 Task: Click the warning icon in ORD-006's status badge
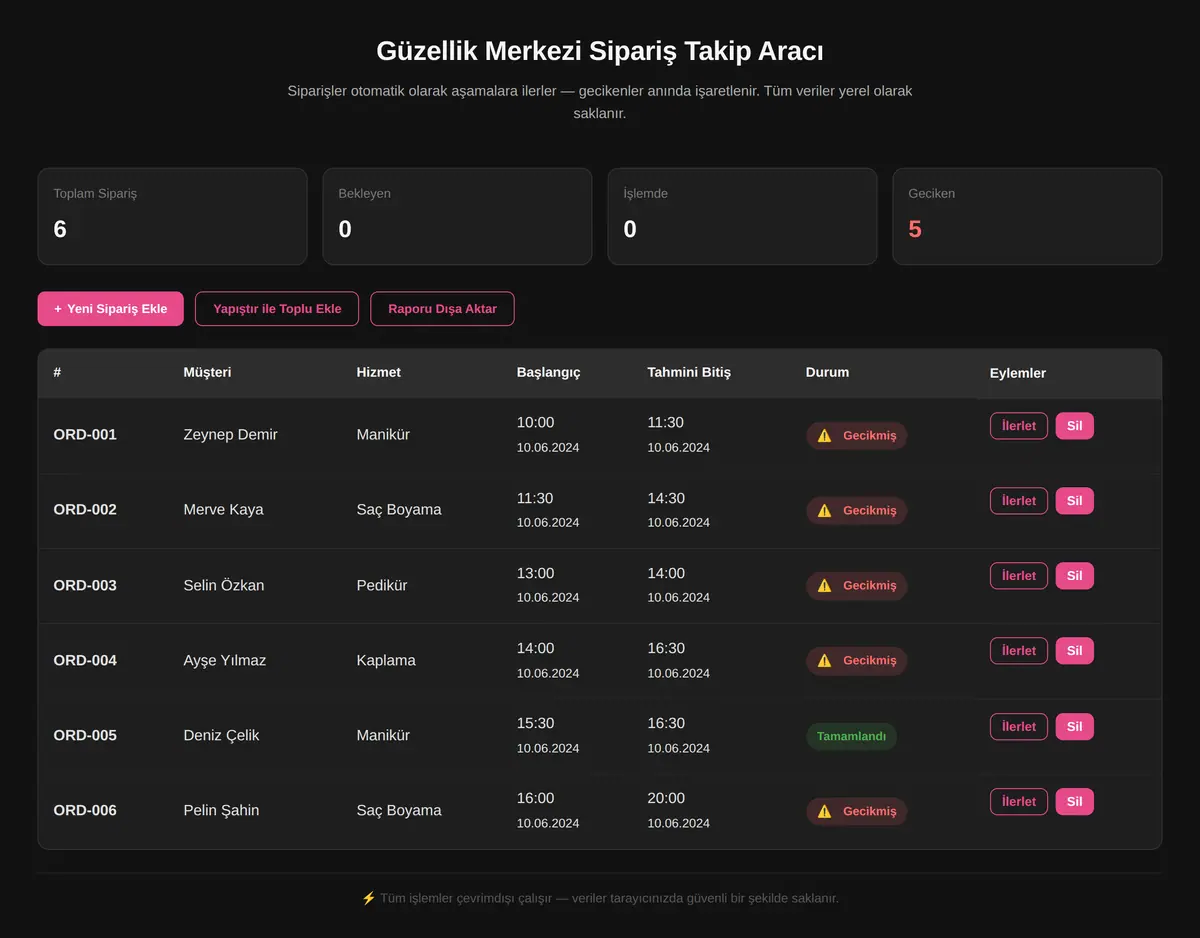click(824, 811)
